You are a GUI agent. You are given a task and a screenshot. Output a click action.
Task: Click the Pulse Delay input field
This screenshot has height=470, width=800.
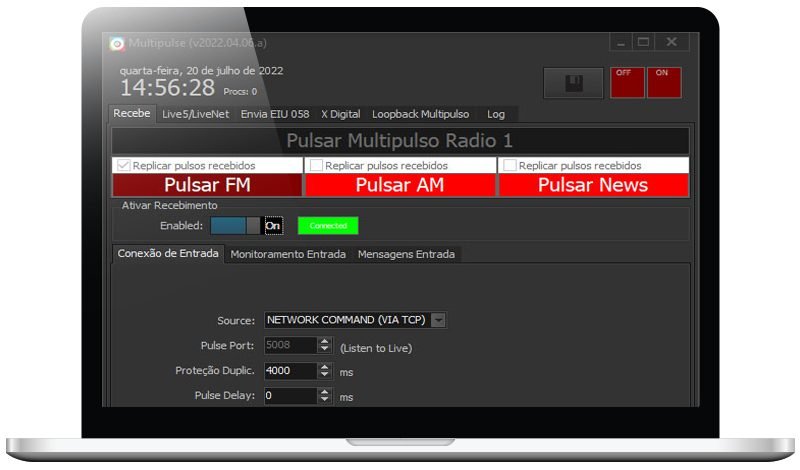tap(291, 395)
